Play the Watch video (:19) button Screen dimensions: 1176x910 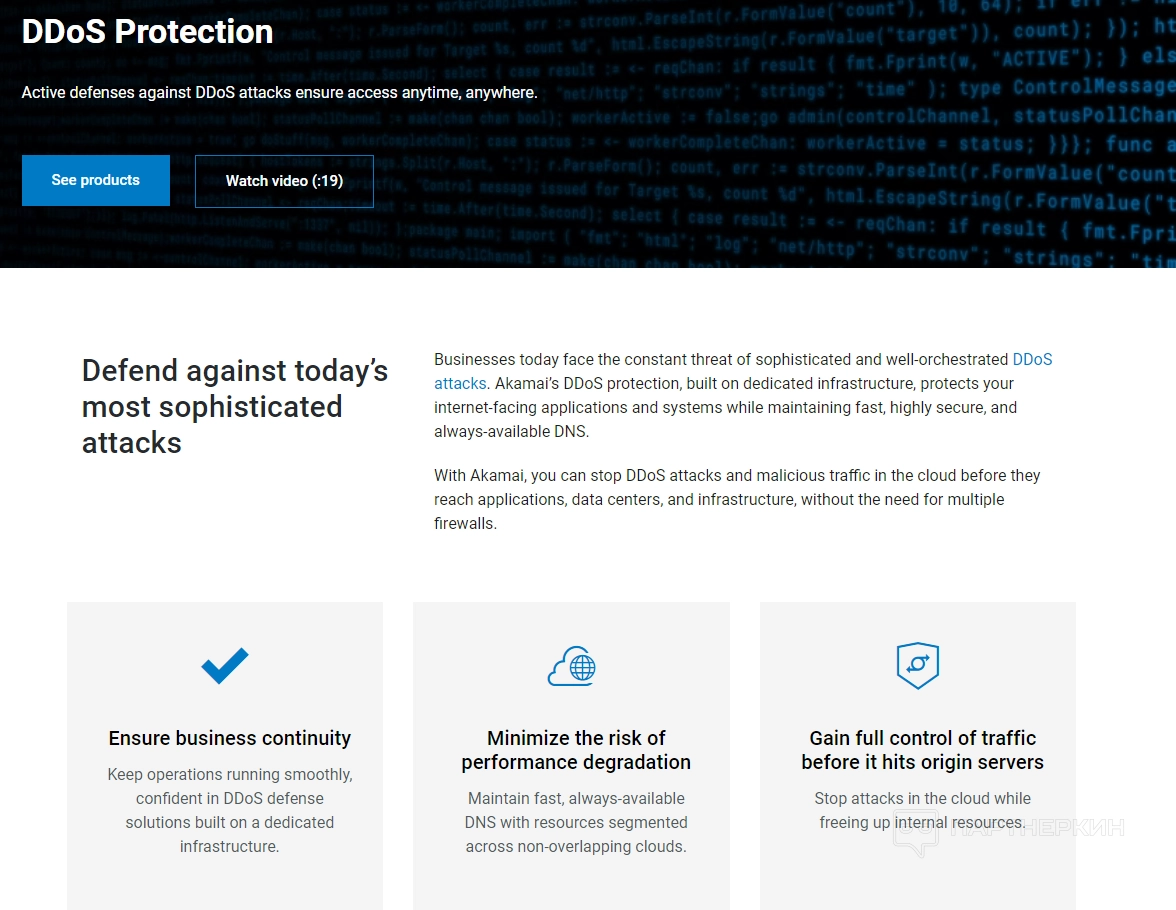tap(284, 181)
